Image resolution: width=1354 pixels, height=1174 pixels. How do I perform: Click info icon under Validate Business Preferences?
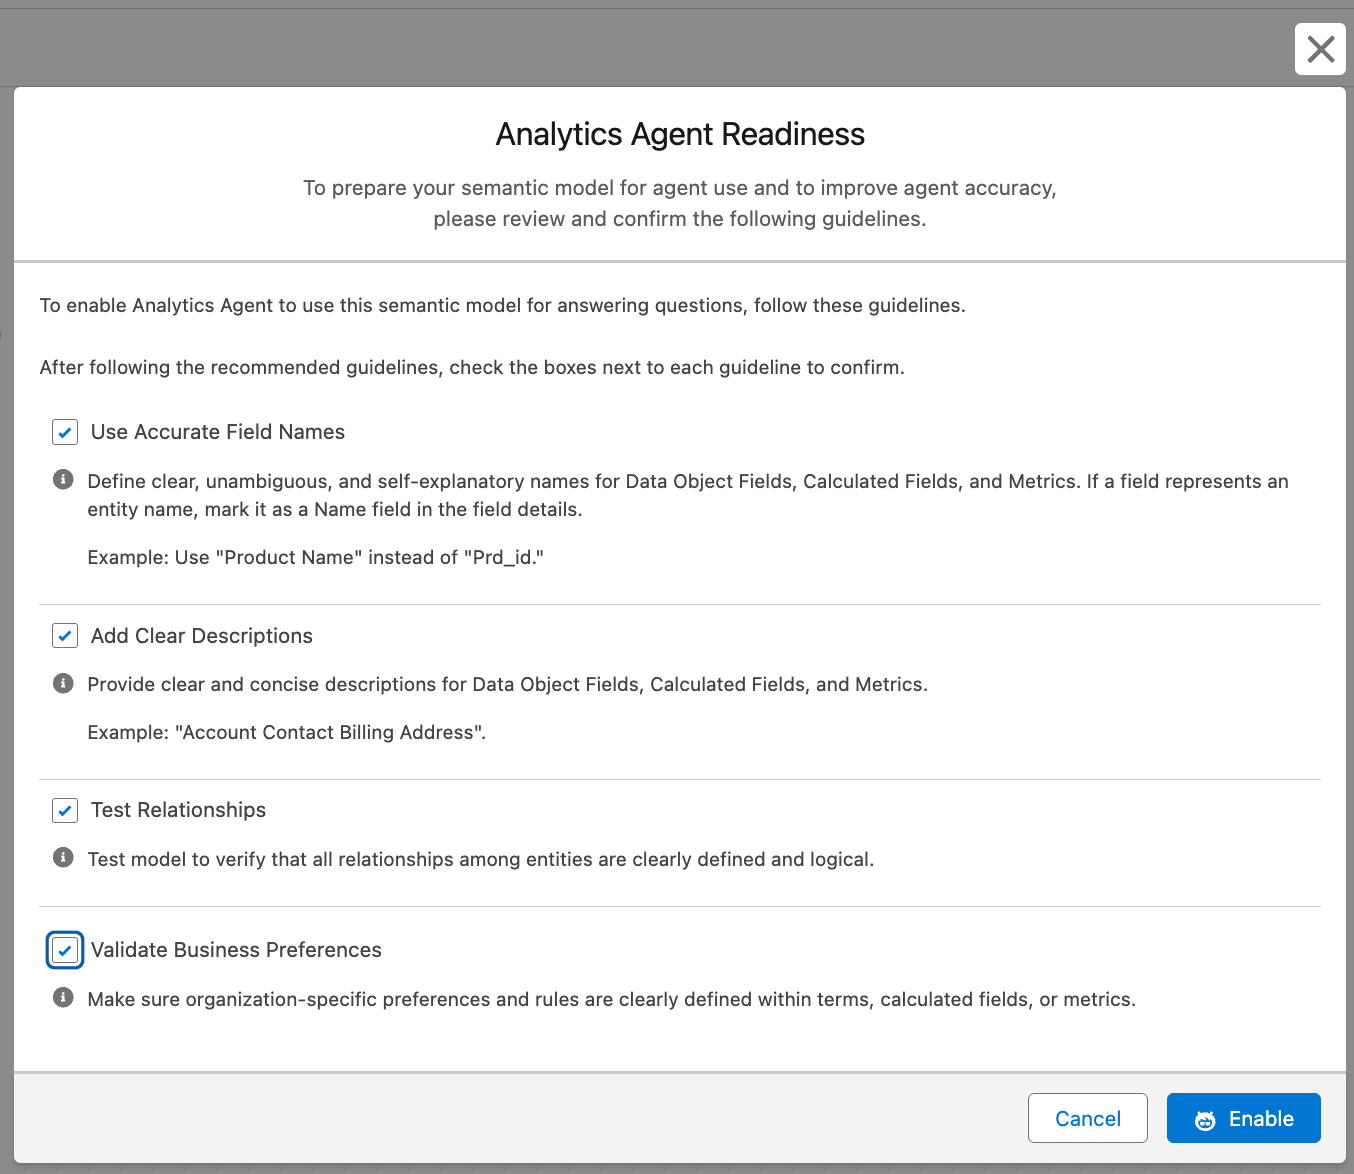63,998
